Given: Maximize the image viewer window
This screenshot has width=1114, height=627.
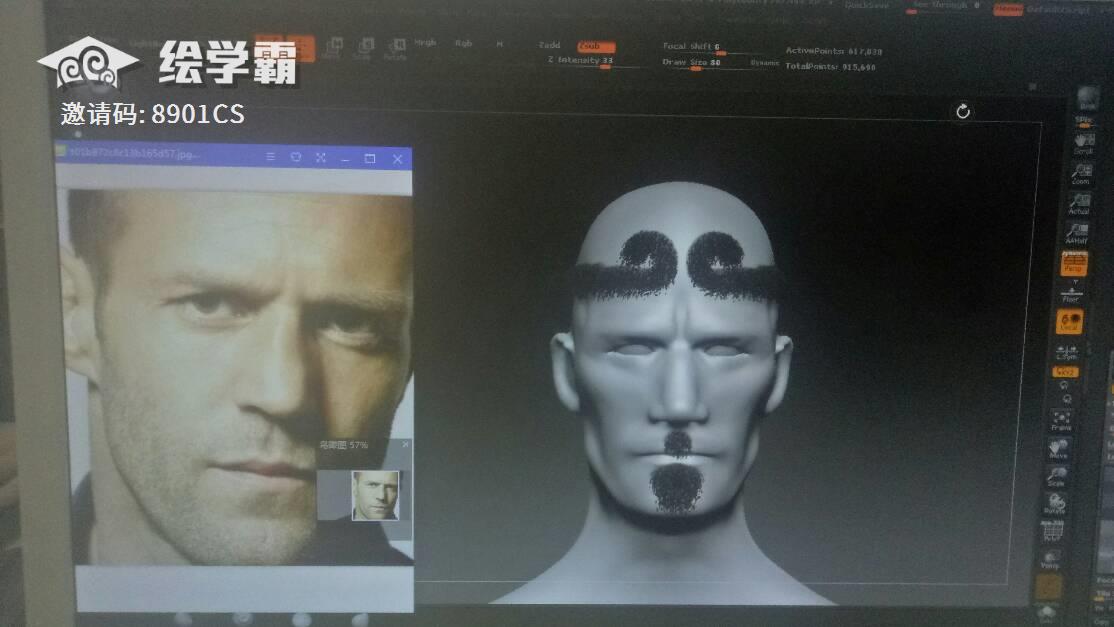Looking at the screenshot, I should point(369,158).
